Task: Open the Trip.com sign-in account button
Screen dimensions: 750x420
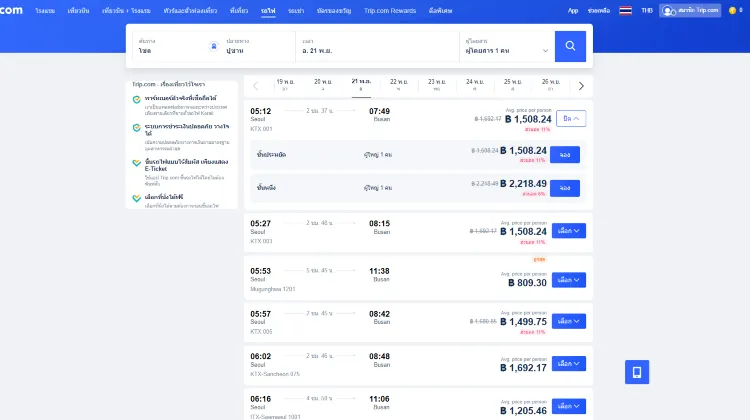Action: (689, 10)
